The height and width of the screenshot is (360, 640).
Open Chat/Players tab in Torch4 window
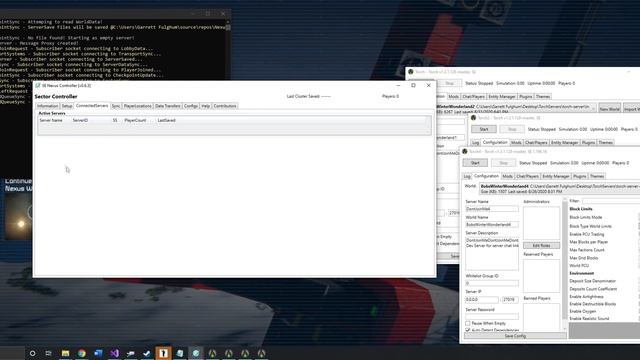click(527, 176)
